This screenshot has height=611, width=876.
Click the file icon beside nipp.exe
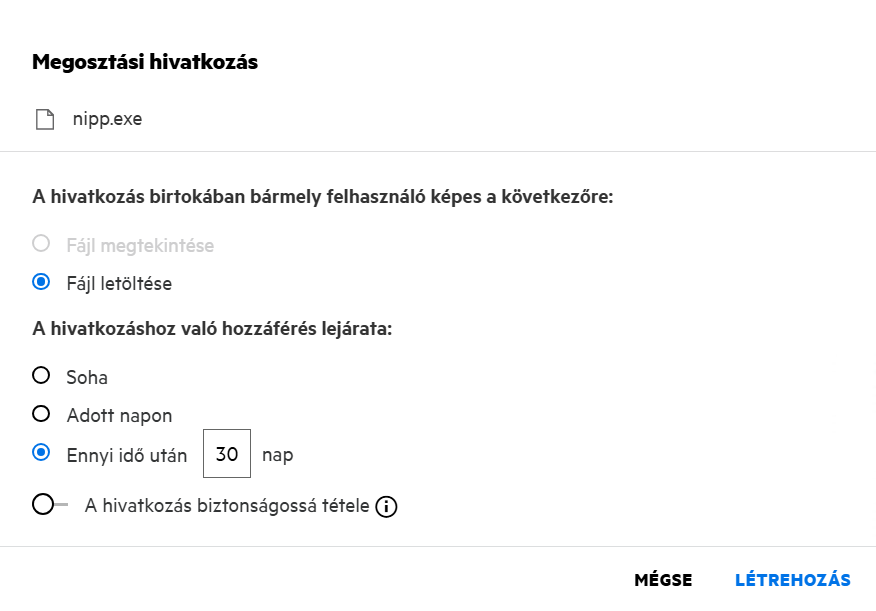(x=44, y=120)
